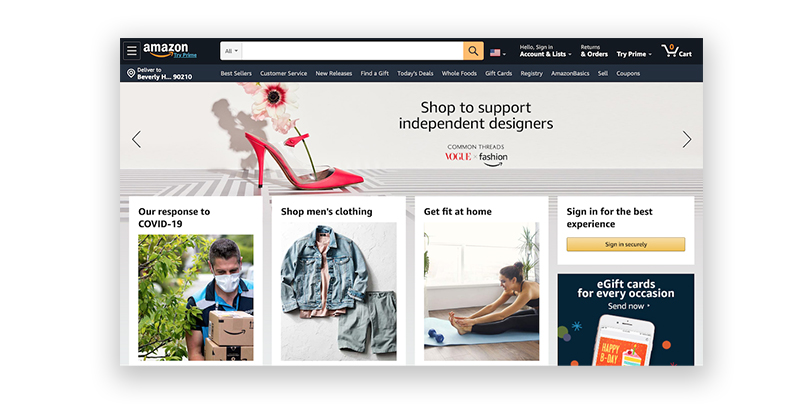Open the shopping cart icon
The width and height of the screenshot is (800, 404).
(677, 51)
